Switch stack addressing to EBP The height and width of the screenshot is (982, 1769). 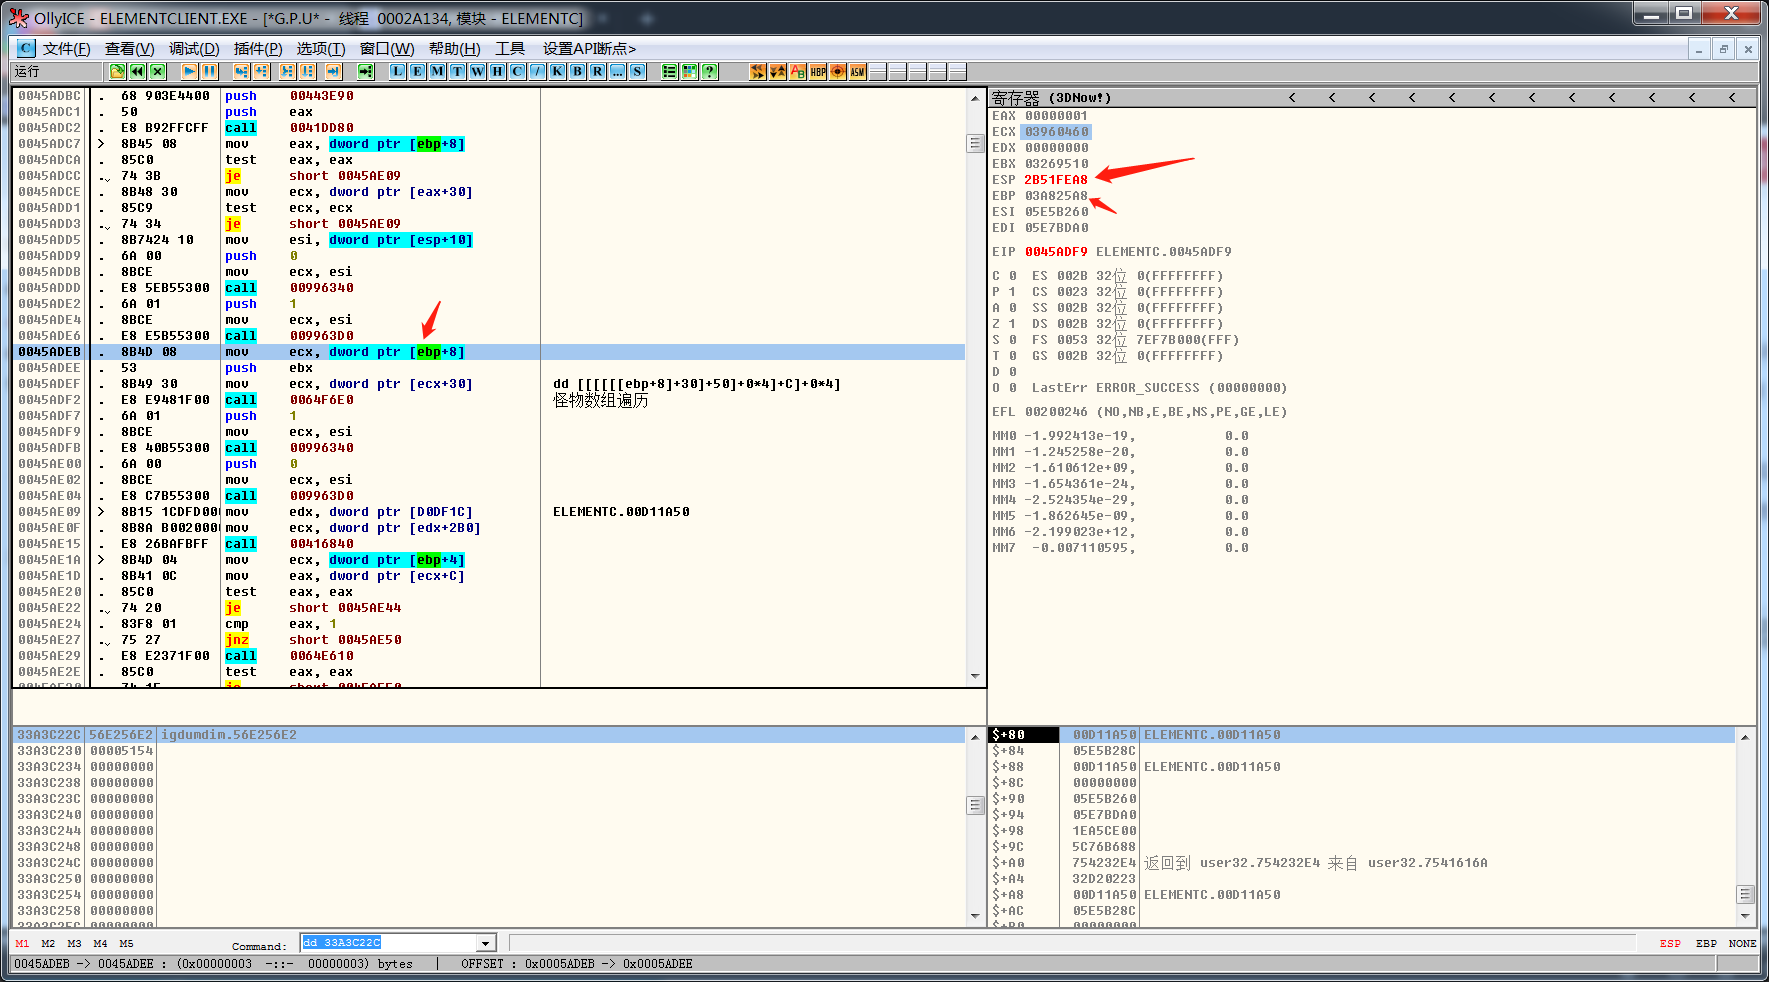[1707, 943]
